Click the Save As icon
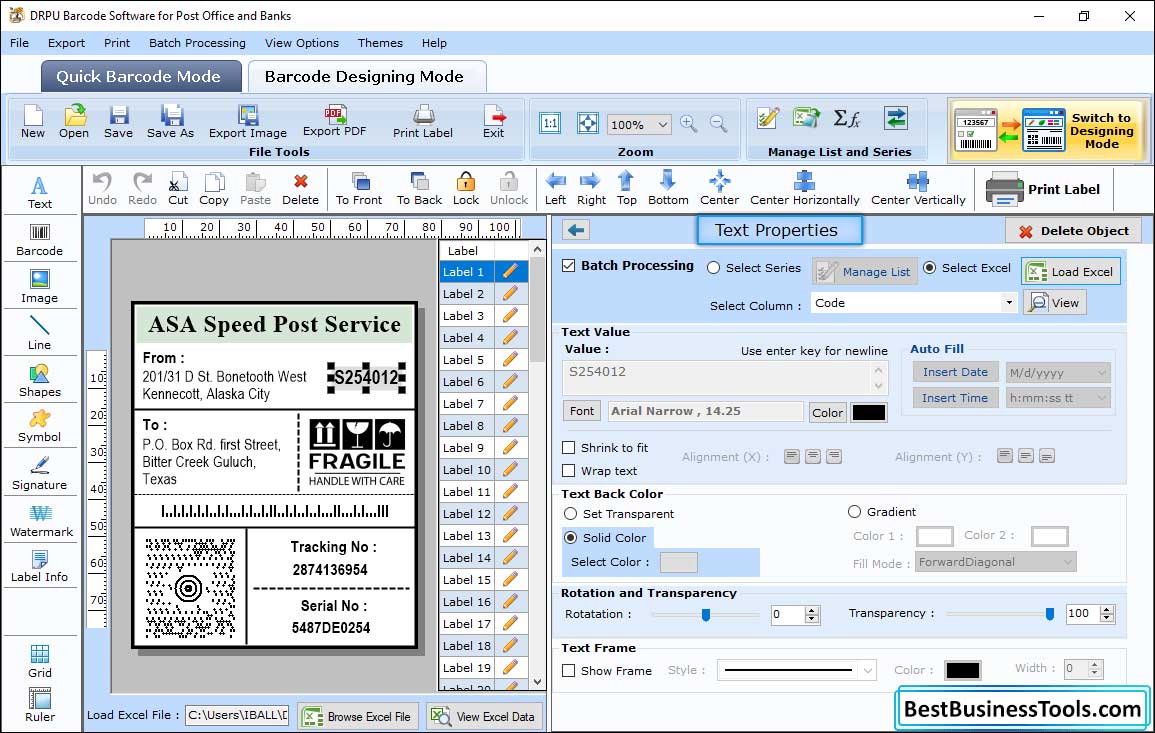The height and width of the screenshot is (733, 1155). [170, 122]
